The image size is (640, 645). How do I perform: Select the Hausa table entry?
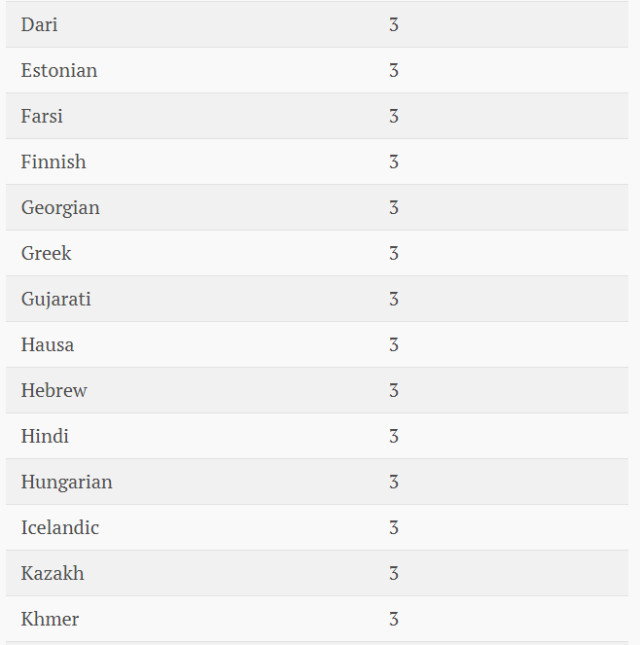[47, 345]
